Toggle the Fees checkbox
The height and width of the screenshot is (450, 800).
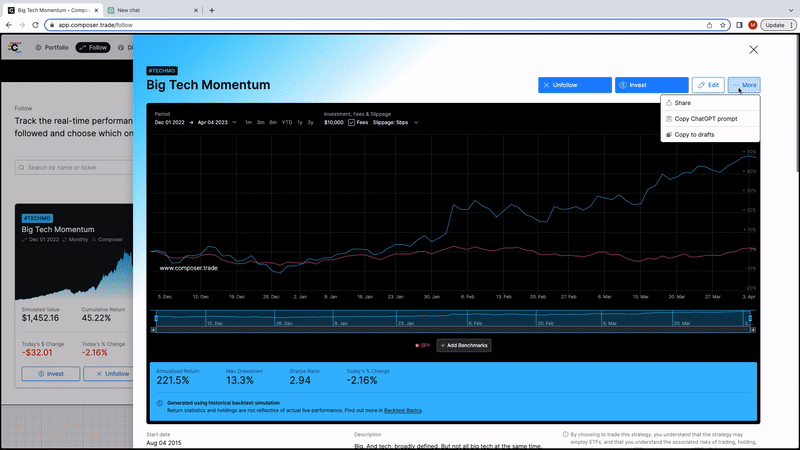coord(352,122)
